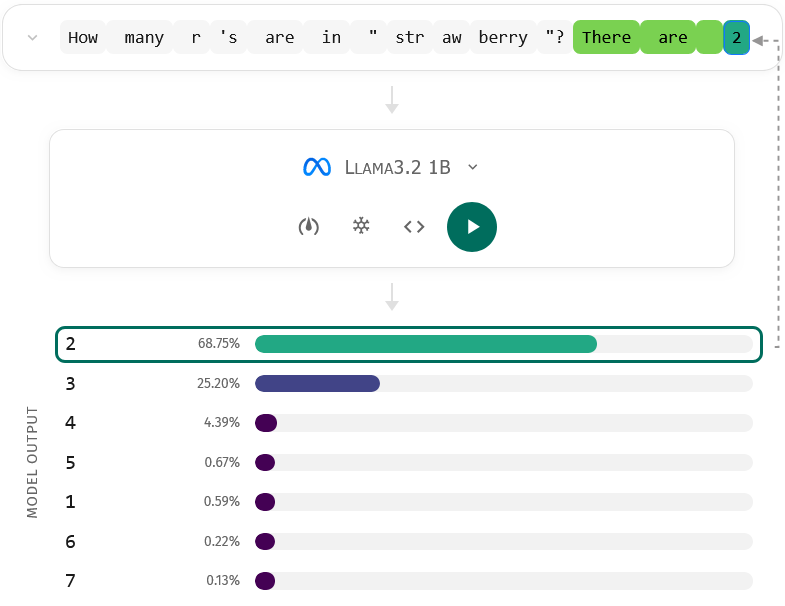Select output row '2' at 68.75%
This screenshot has width=785, height=606.
pos(408,344)
